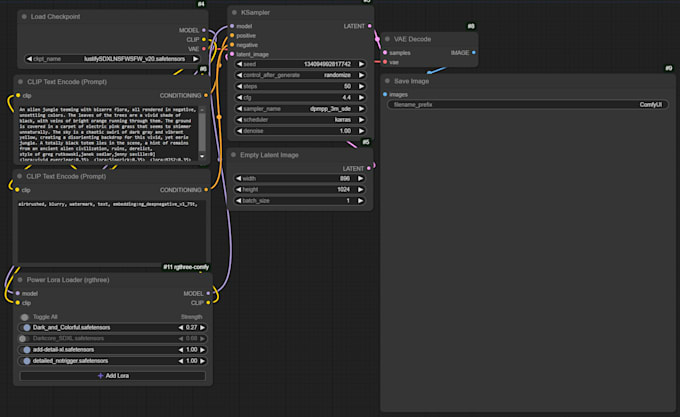680x417 pixels.
Task: Click the cfg slider value 4.4
Action: pyautogui.click(x=347, y=98)
